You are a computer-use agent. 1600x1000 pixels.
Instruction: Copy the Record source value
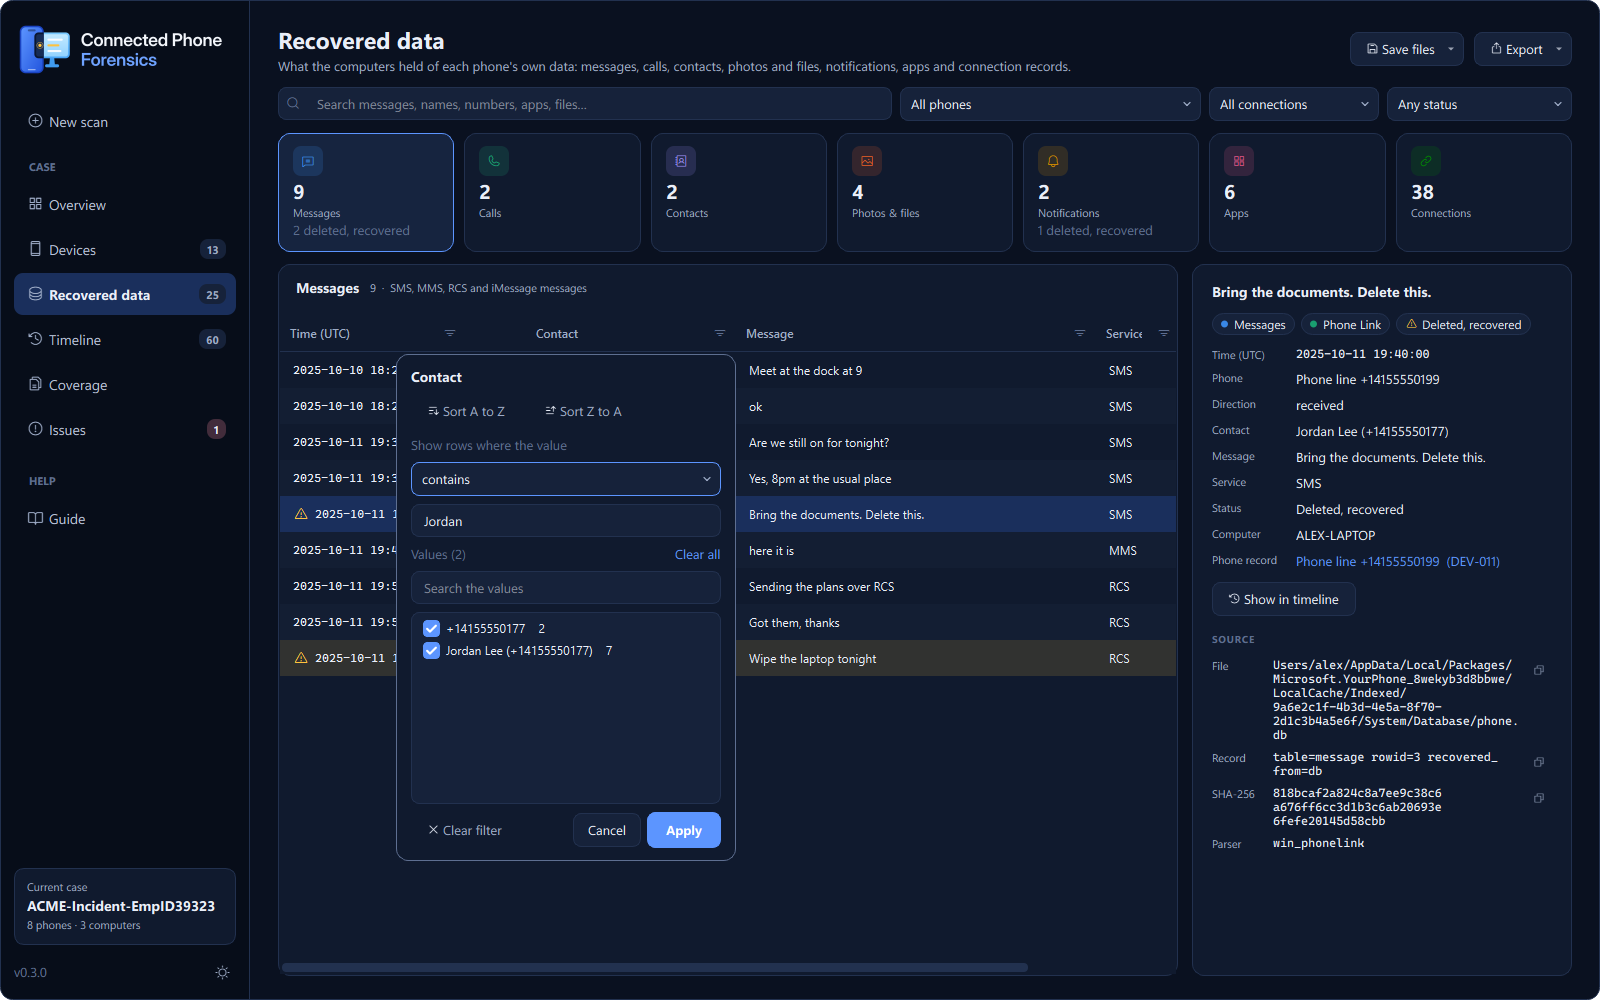[1539, 762]
